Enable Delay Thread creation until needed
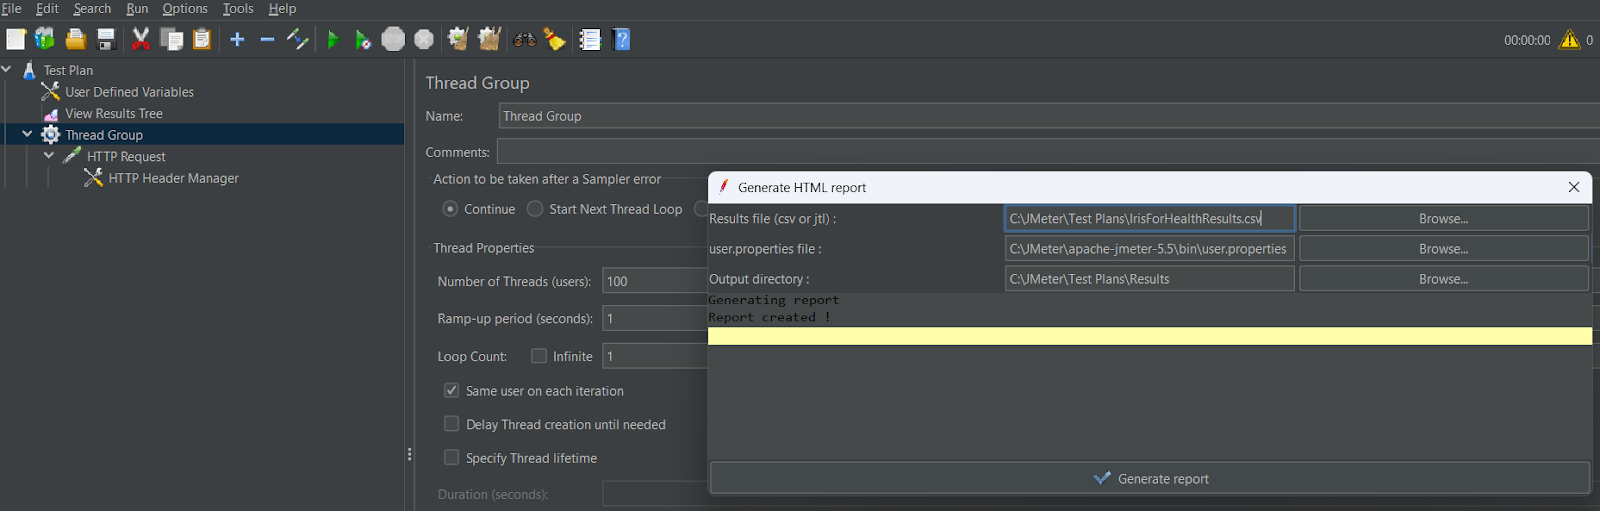Viewport: 1600px width, 511px height. [x=452, y=424]
